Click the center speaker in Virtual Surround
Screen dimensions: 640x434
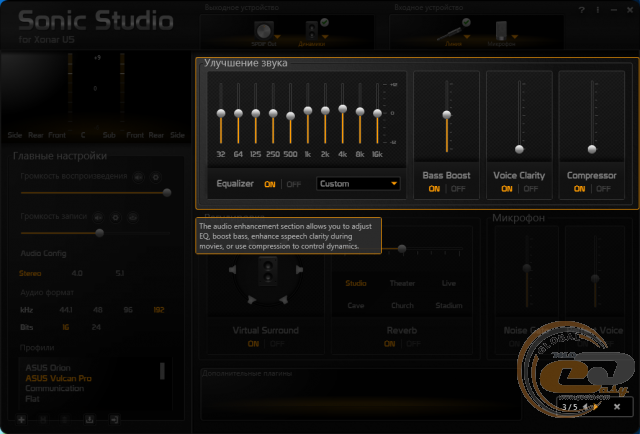coord(268,272)
